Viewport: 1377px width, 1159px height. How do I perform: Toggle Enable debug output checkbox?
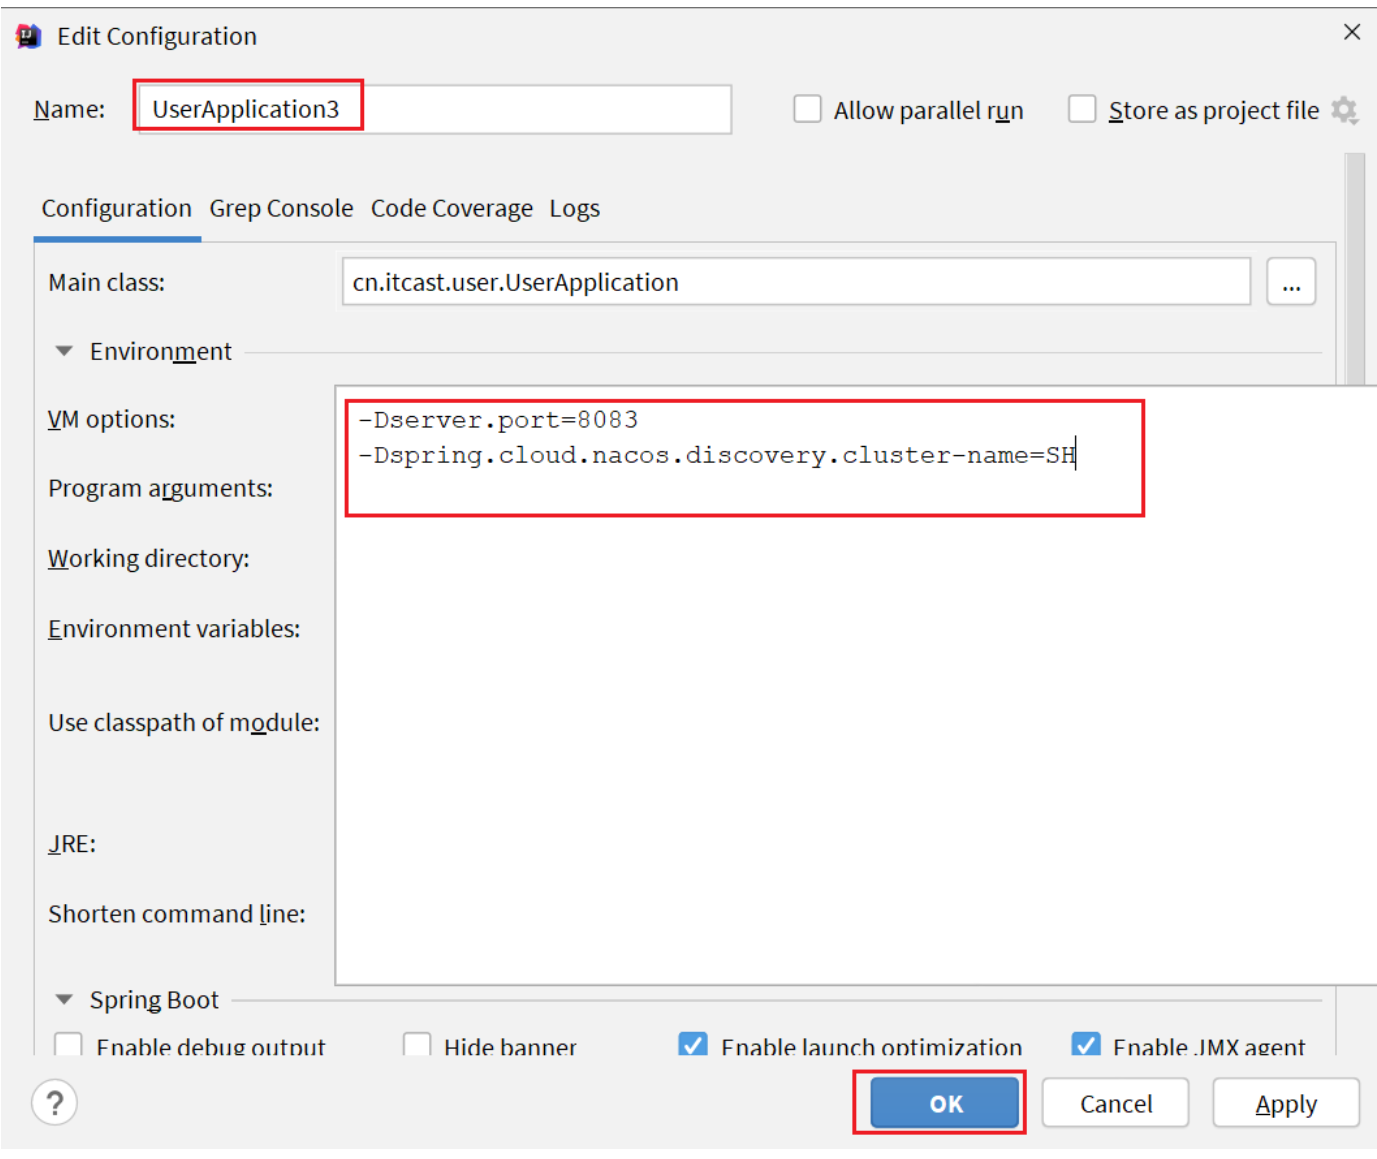(69, 1045)
